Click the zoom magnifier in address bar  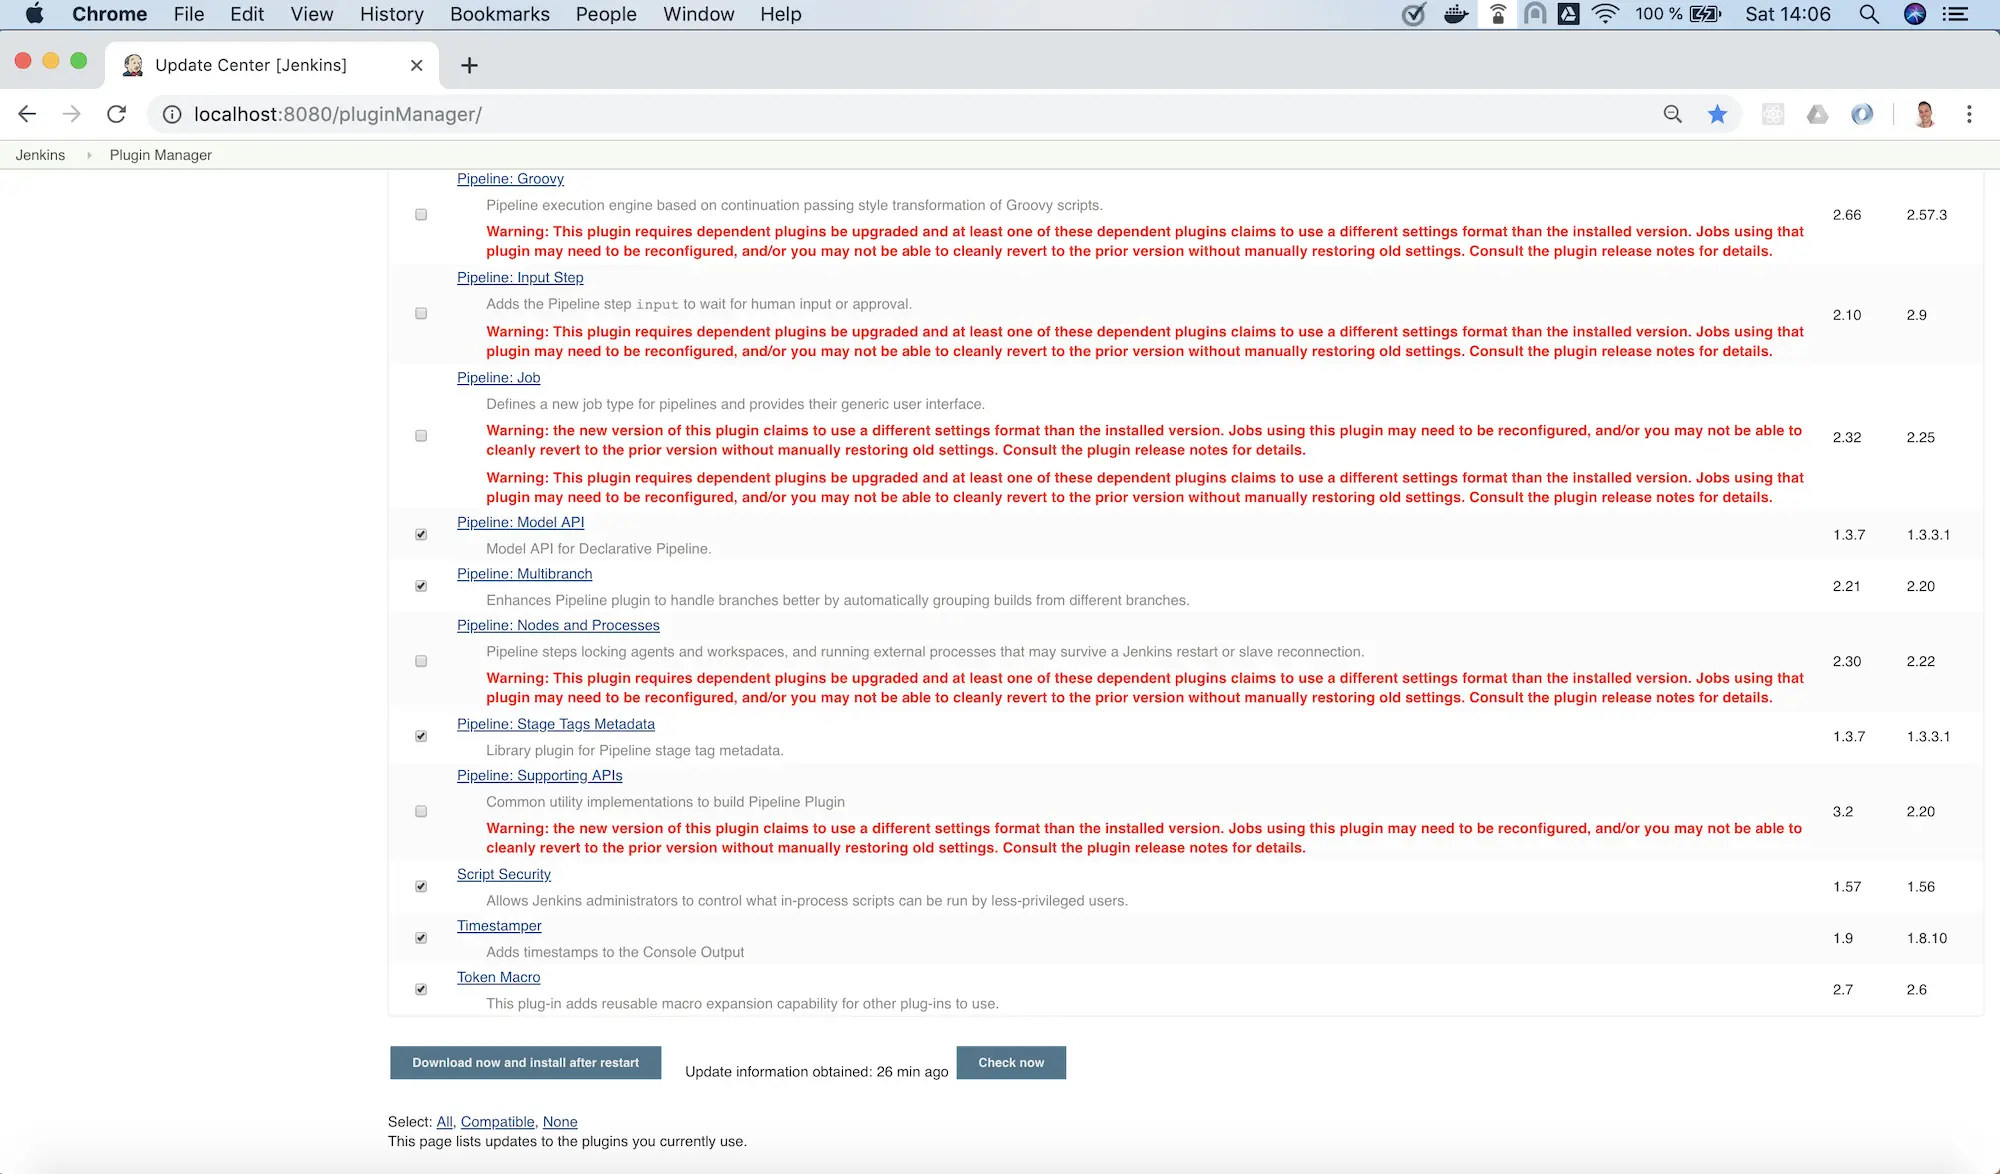pyautogui.click(x=1672, y=114)
